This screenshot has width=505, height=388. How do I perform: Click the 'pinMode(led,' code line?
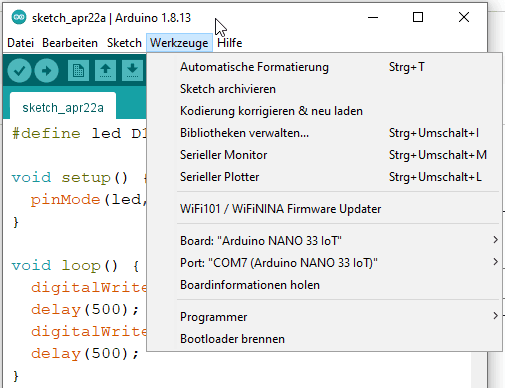89,200
